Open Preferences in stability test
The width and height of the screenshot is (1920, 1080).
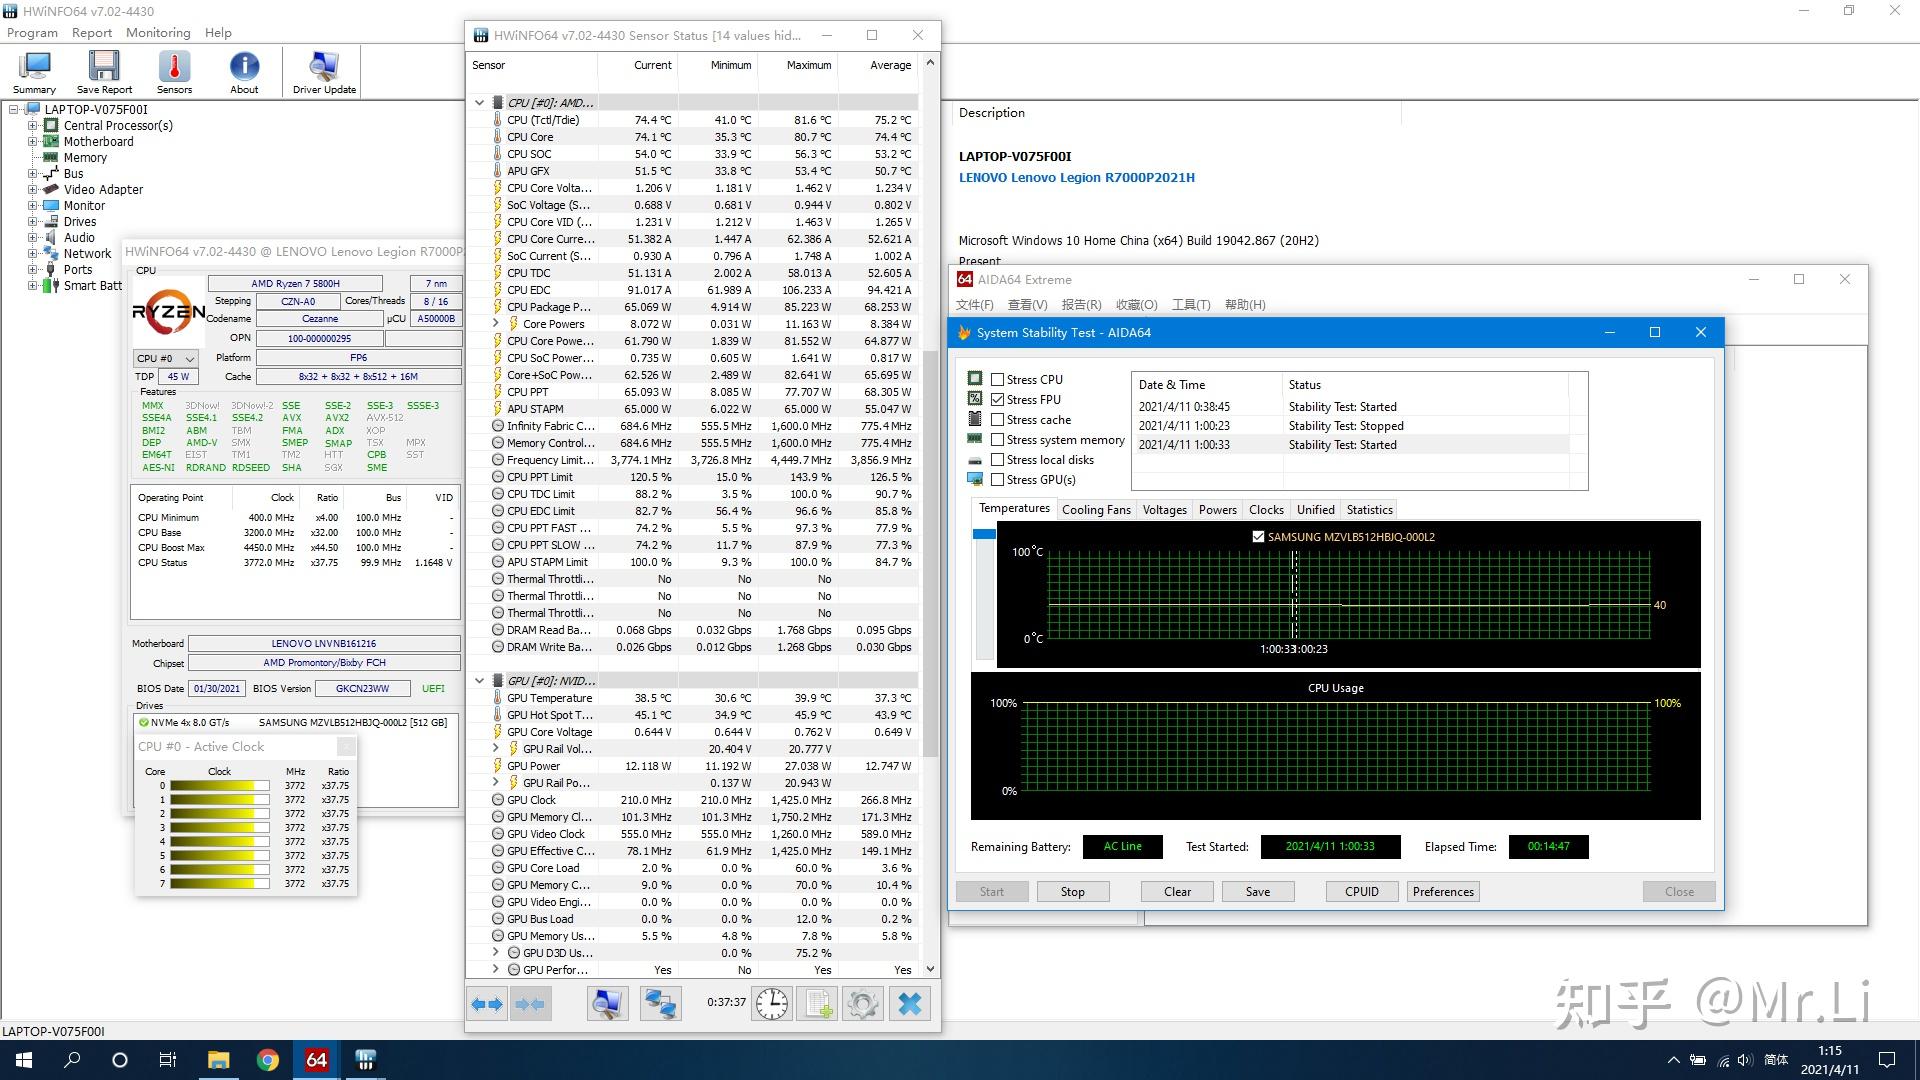[1443, 892]
